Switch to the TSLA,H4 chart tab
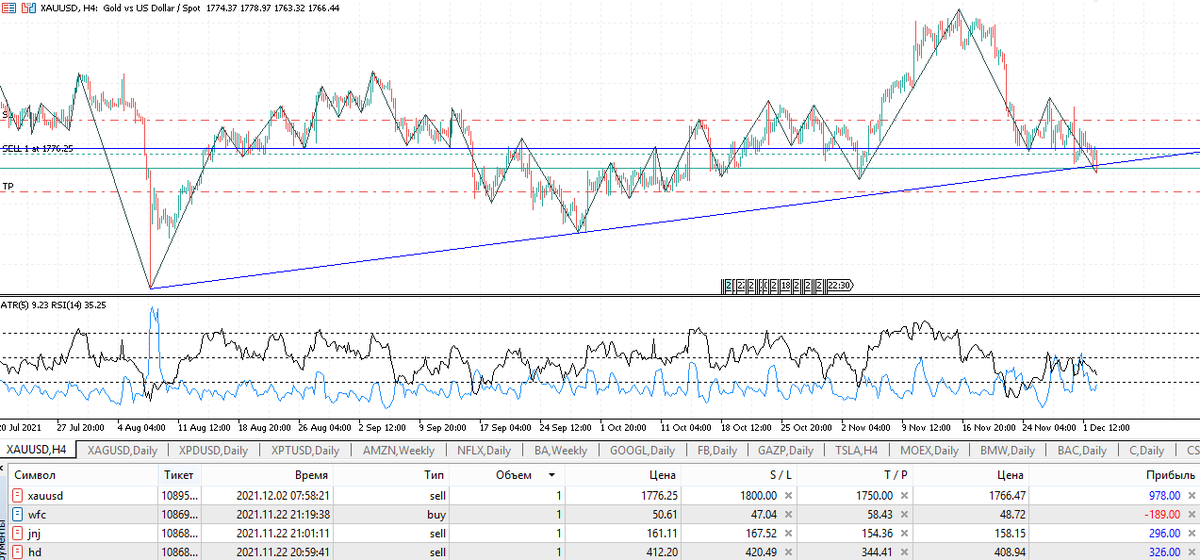The width and height of the screenshot is (1200, 560). [x=857, y=450]
